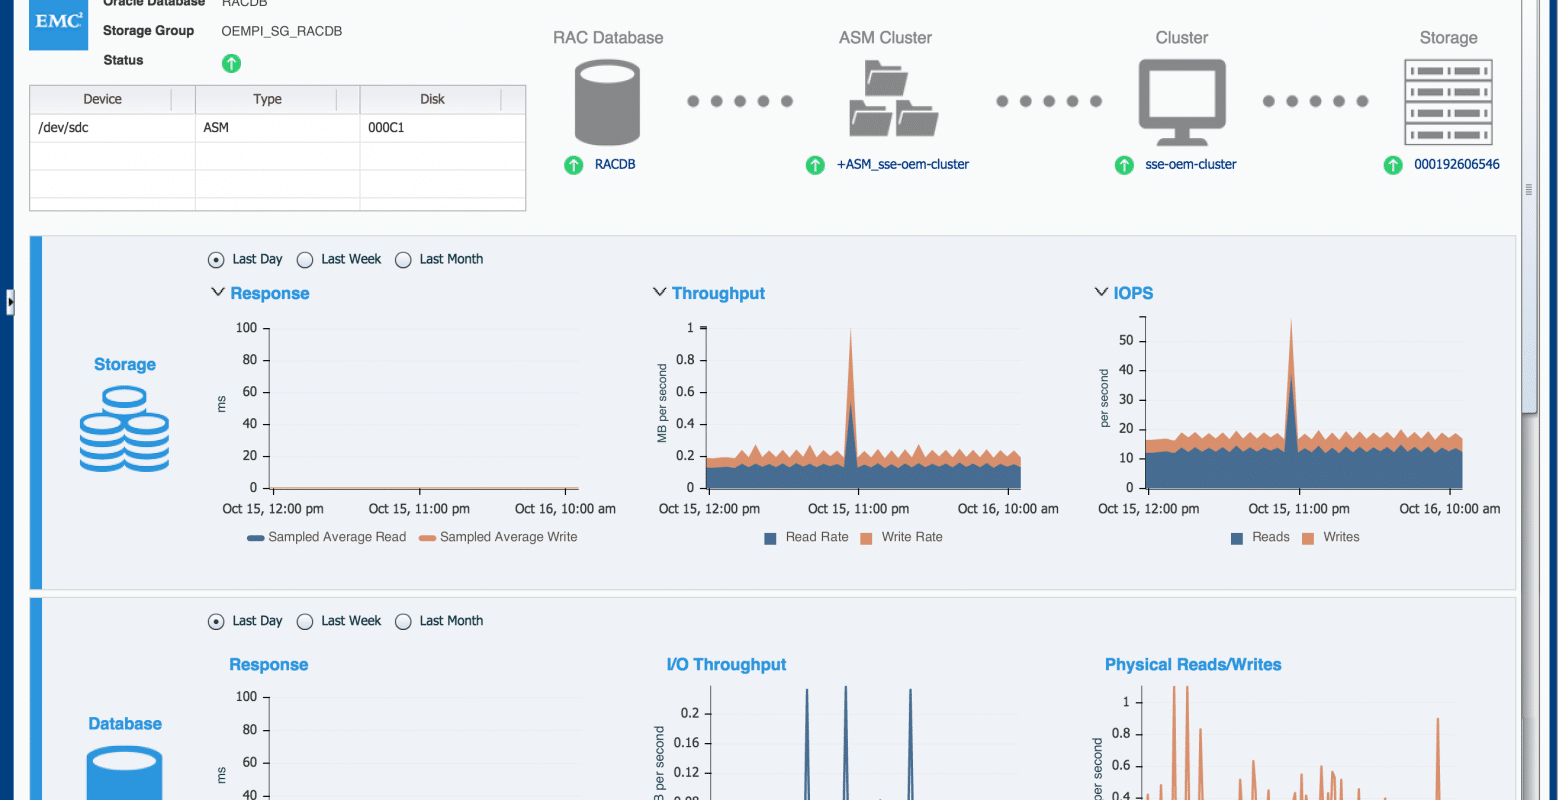Select Last Day in the Storage section
This screenshot has width=1559, height=800.
[x=215, y=260]
